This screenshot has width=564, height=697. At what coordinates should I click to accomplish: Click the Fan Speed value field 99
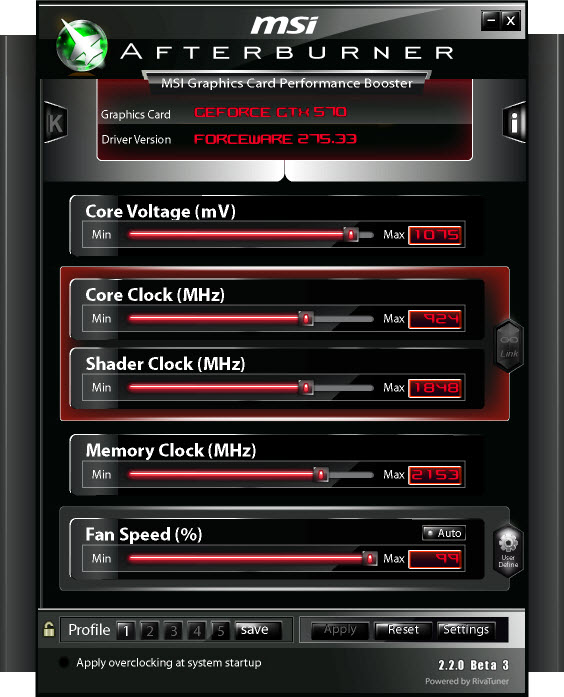pyautogui.click(x=435, y=559)
